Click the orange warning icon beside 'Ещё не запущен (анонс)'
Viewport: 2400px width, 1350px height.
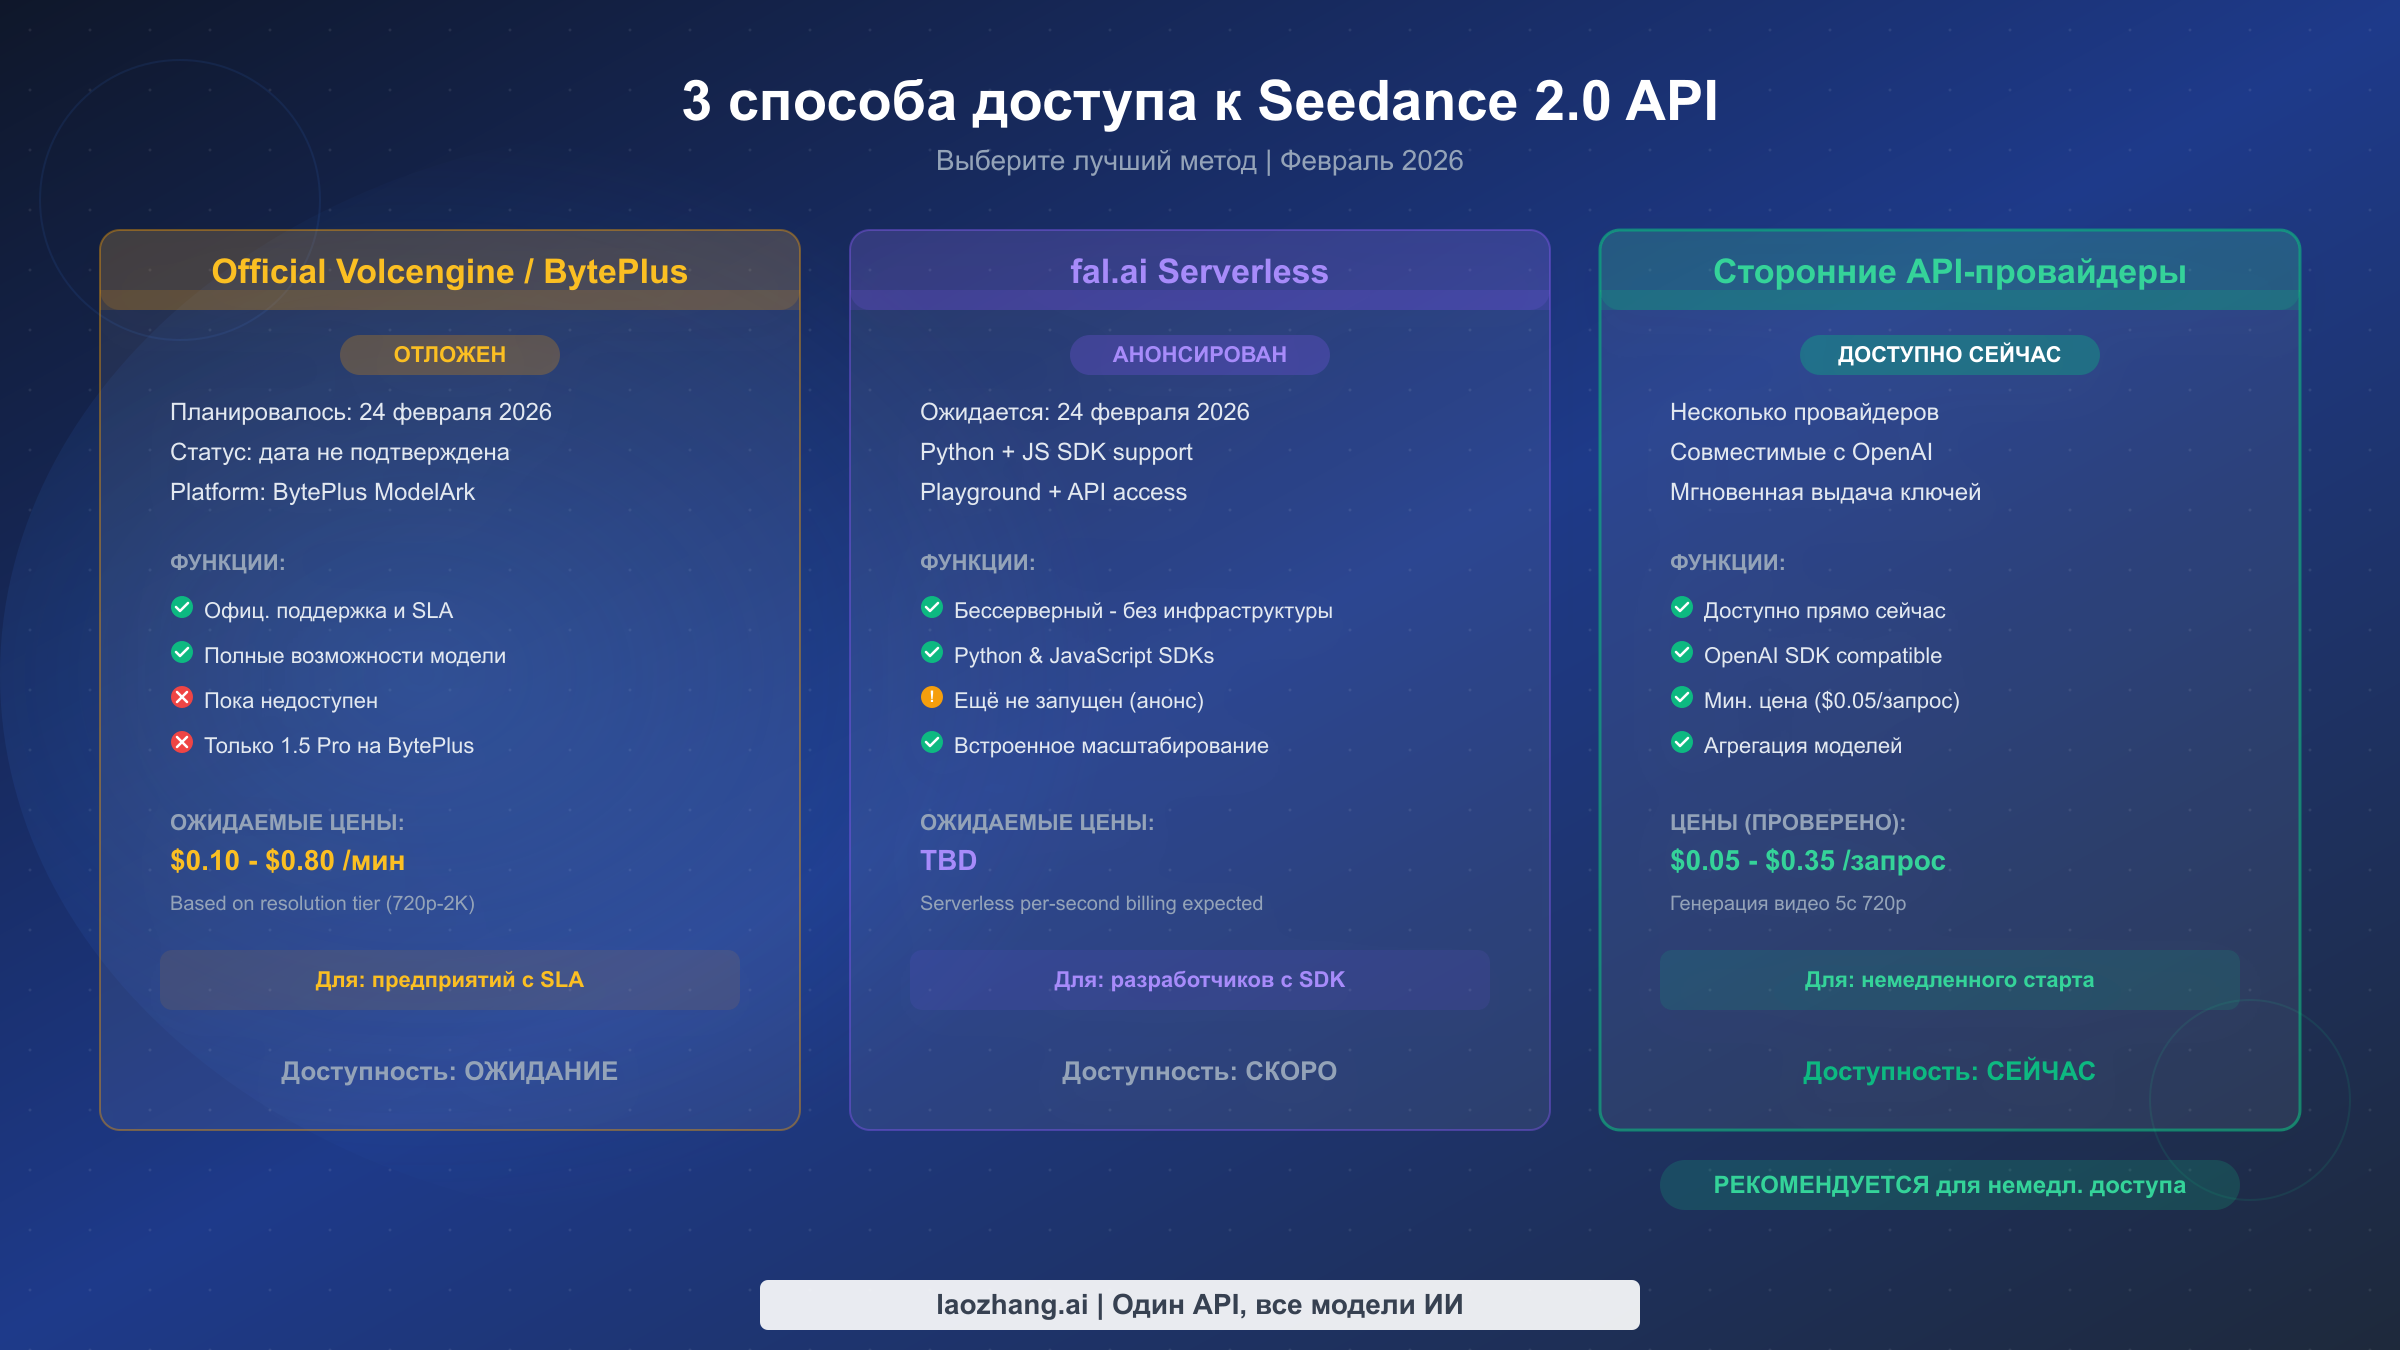click(x=932, y=700)
